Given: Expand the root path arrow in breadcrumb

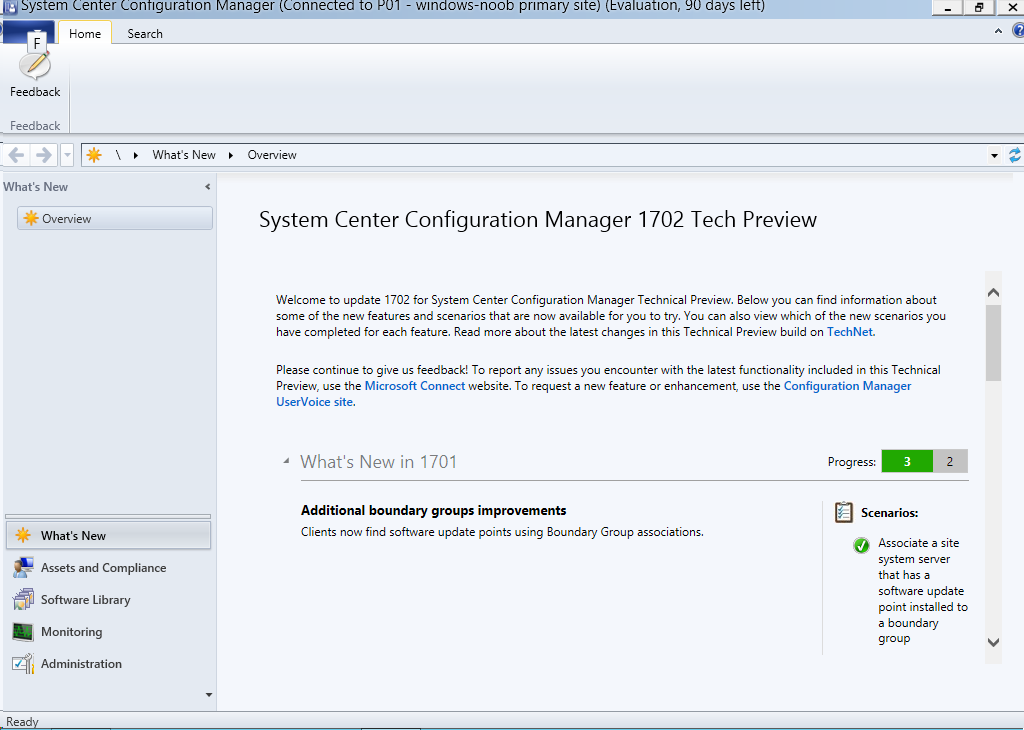Looking at the screenshot, I should pos(136,155).
